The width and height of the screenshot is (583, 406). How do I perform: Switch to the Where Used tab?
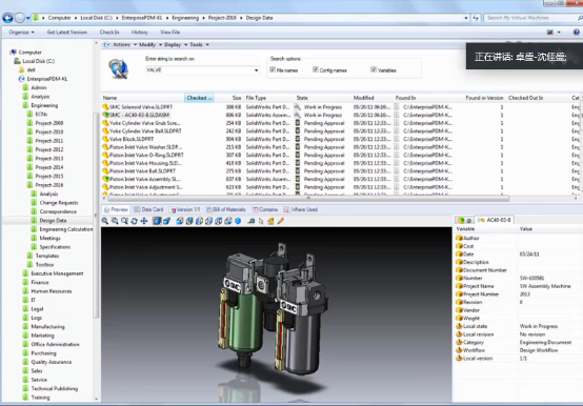click(x=300, y=210)
